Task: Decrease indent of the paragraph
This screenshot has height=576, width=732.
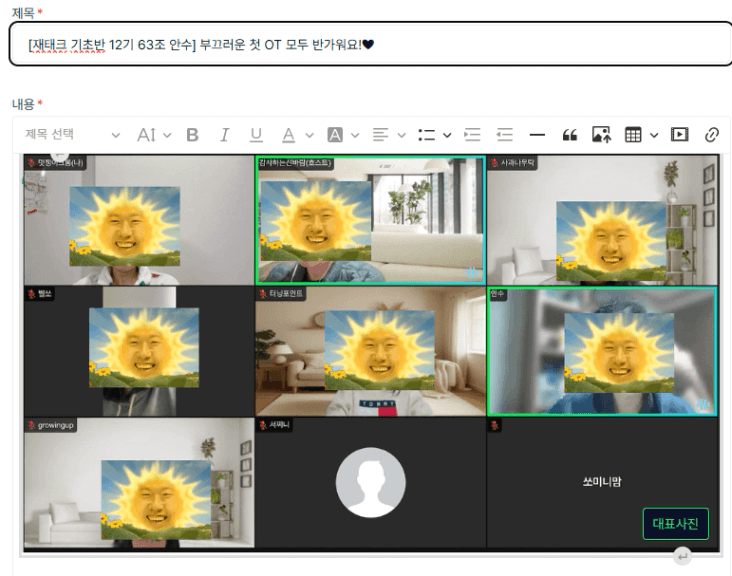Action: pos(505,135)
